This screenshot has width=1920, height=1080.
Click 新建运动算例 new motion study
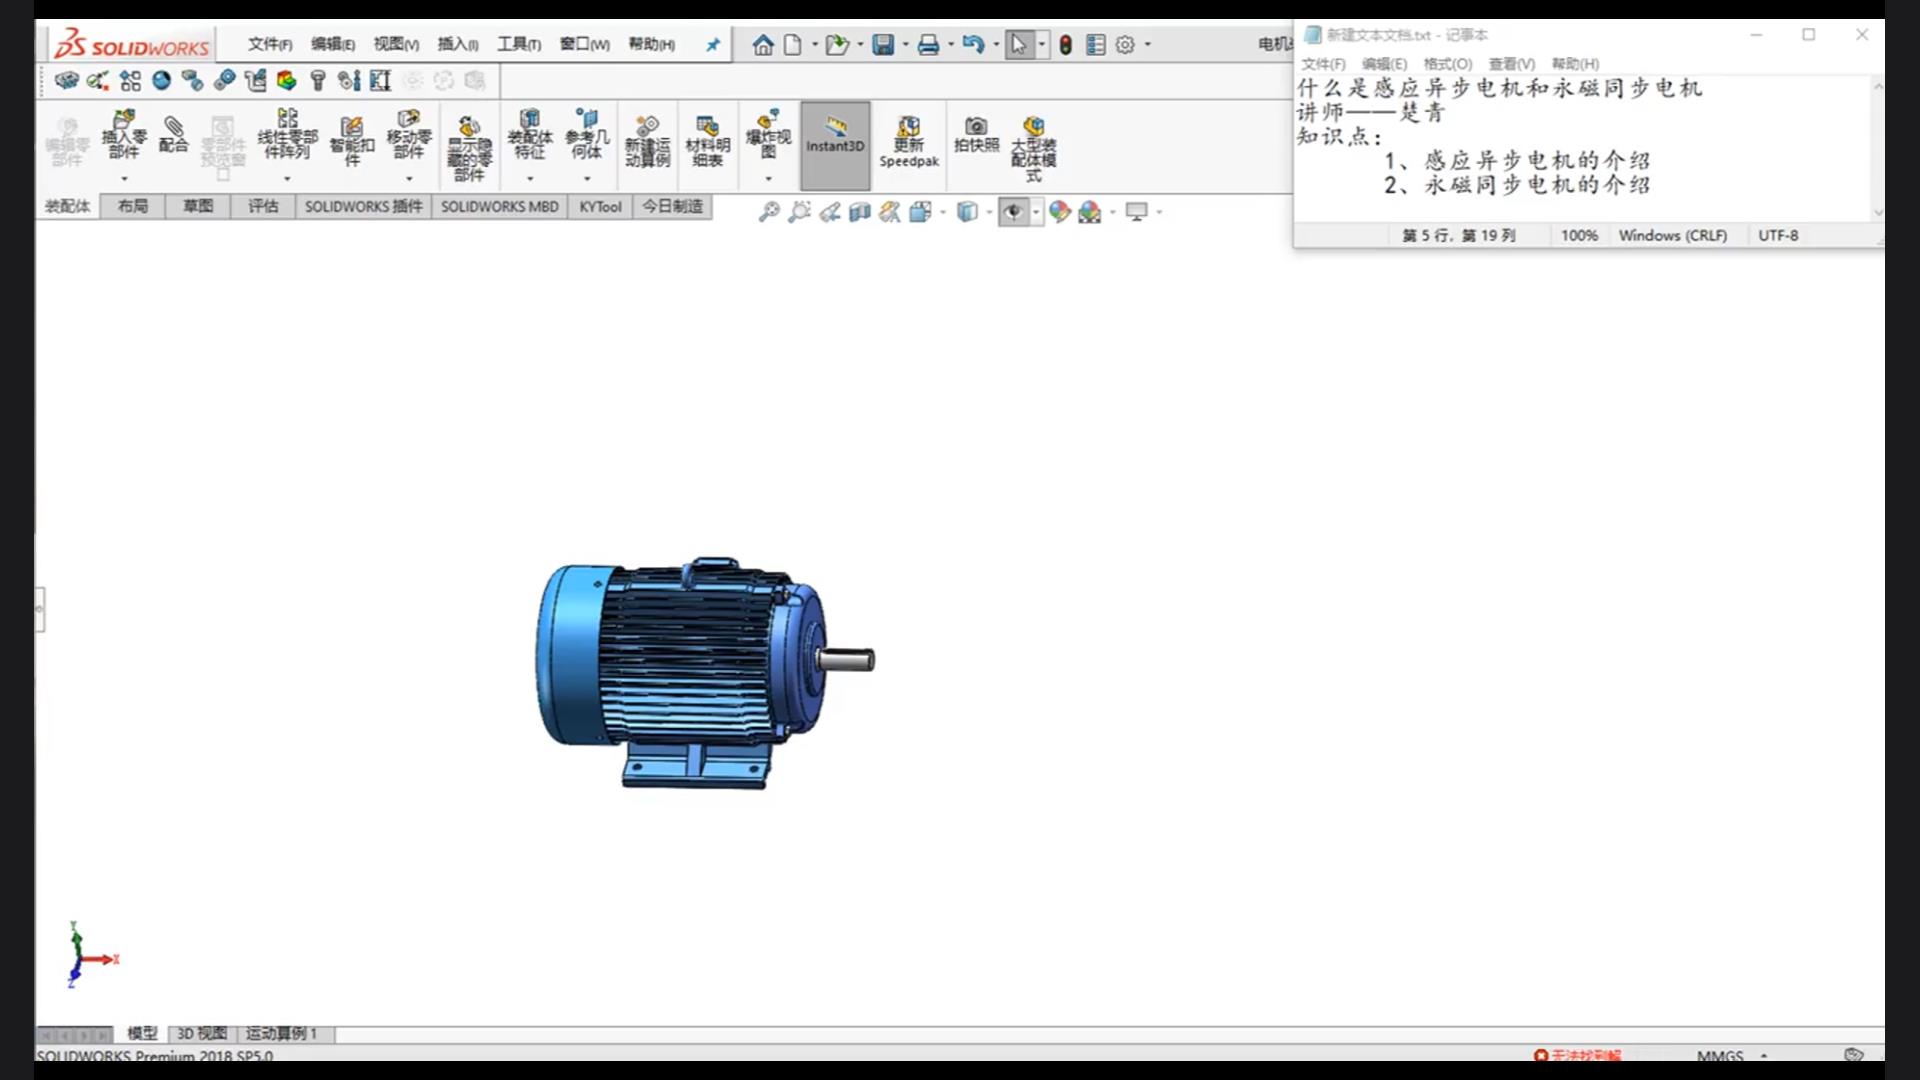648,141
